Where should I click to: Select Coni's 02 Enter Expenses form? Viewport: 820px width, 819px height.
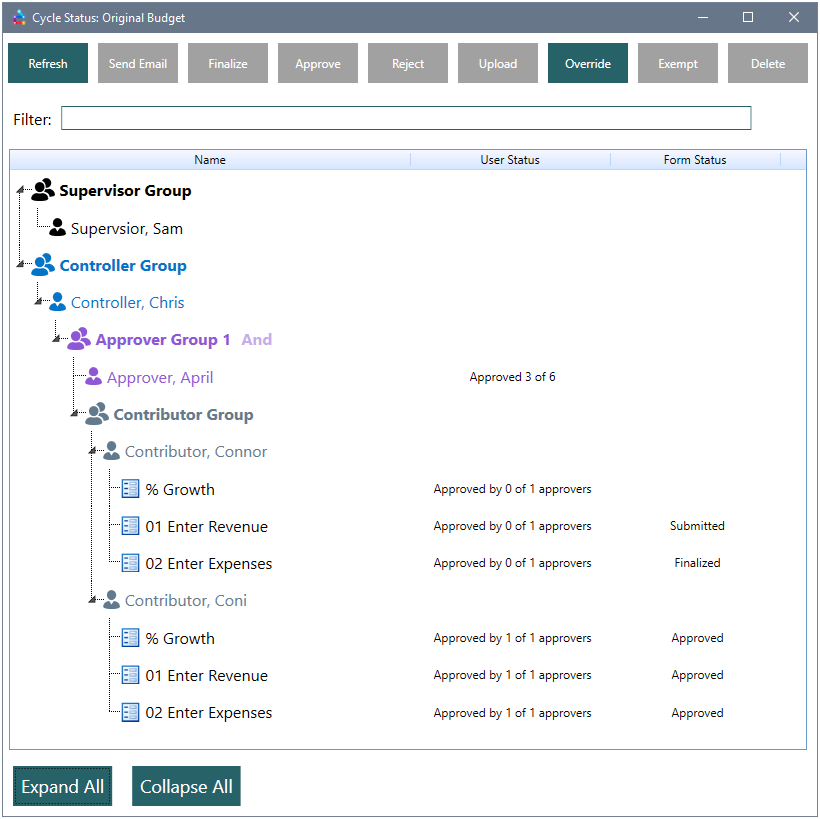click(x=208, y=713)
